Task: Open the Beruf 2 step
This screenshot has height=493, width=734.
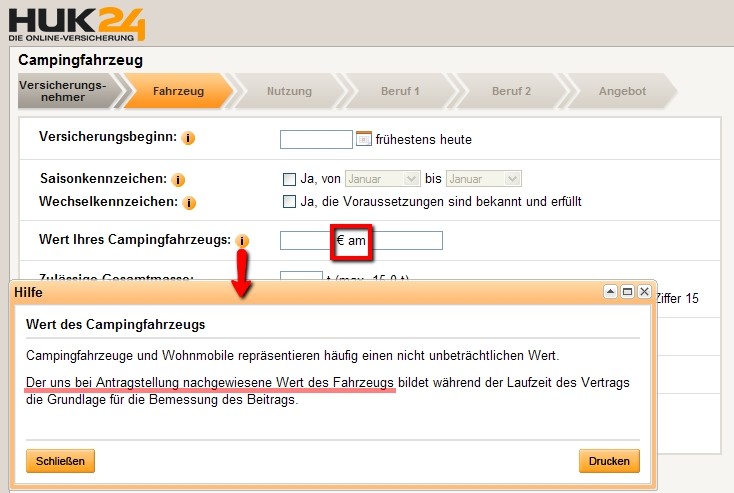Action: [511, 91]
